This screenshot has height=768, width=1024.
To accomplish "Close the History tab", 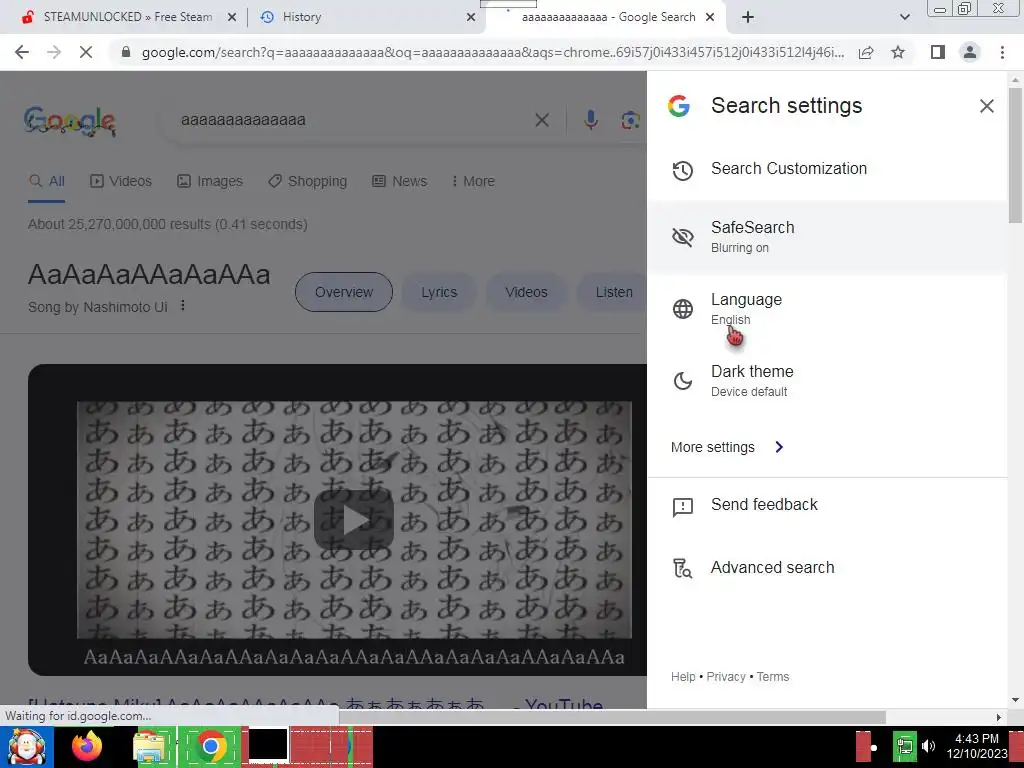I will (x=471, y=18).
